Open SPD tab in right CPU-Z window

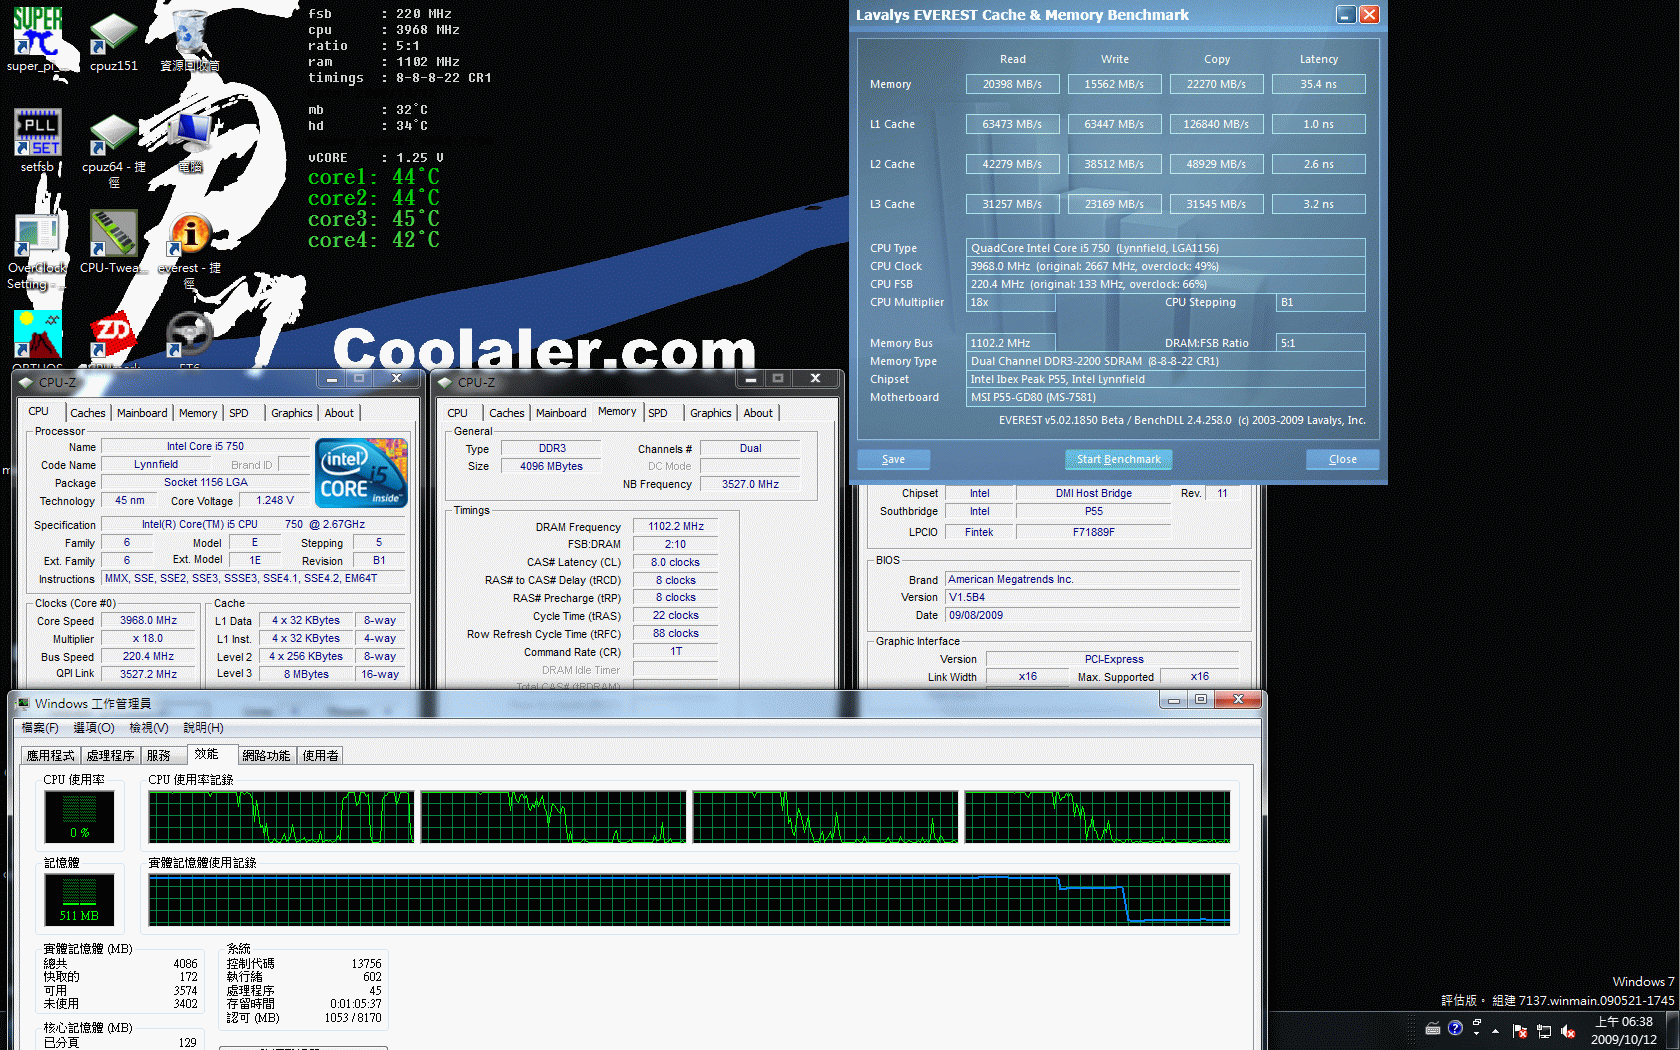pyautogui.click(x=658, y=413)
